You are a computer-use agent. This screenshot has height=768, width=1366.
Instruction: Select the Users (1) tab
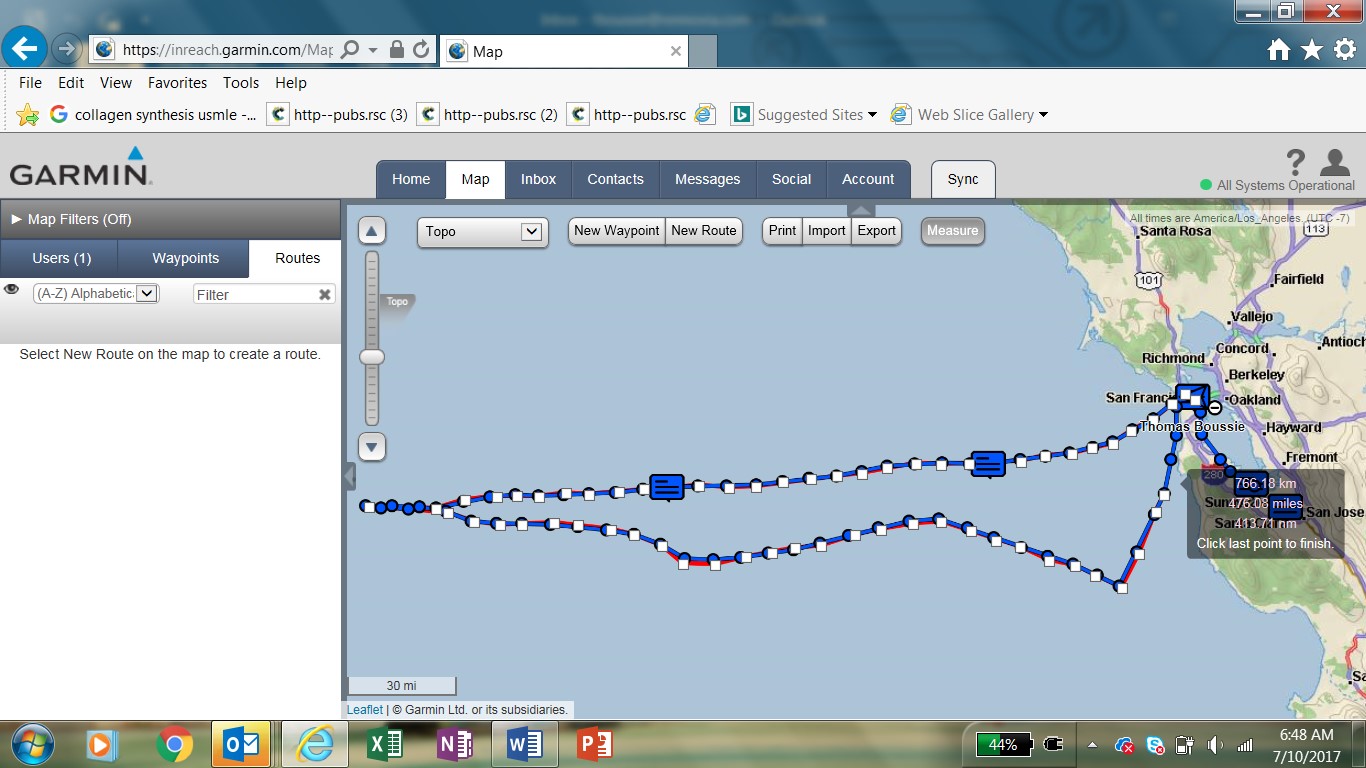(x=61, y=259)
